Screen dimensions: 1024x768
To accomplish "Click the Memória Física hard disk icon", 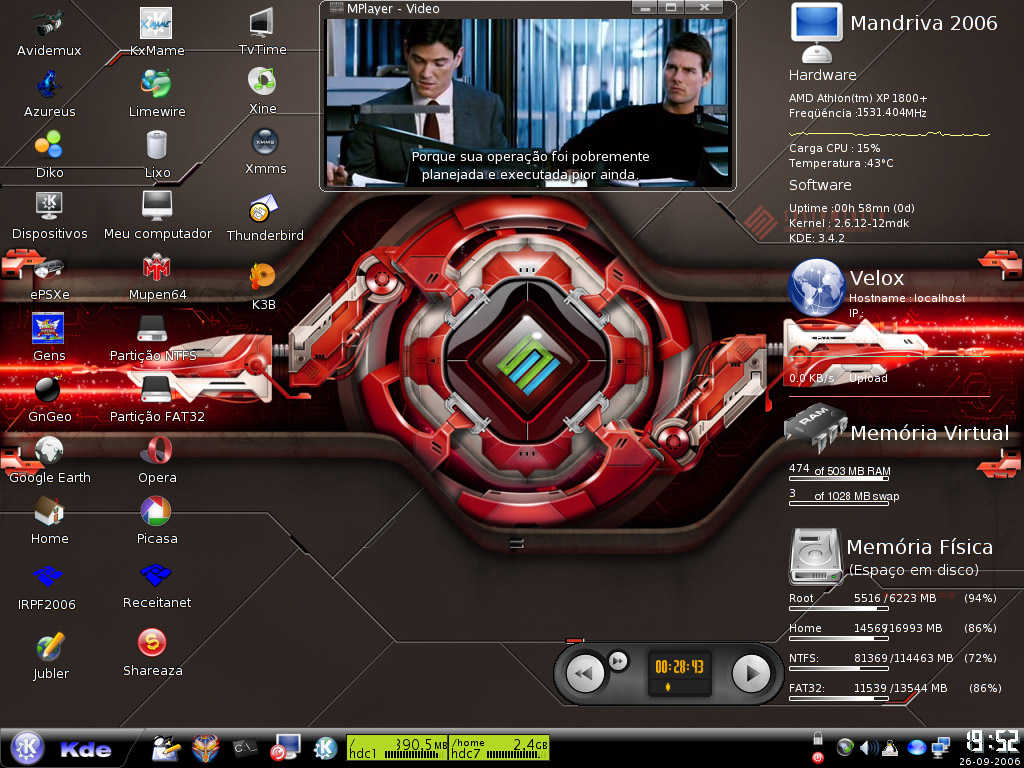I will pos(816,556).
